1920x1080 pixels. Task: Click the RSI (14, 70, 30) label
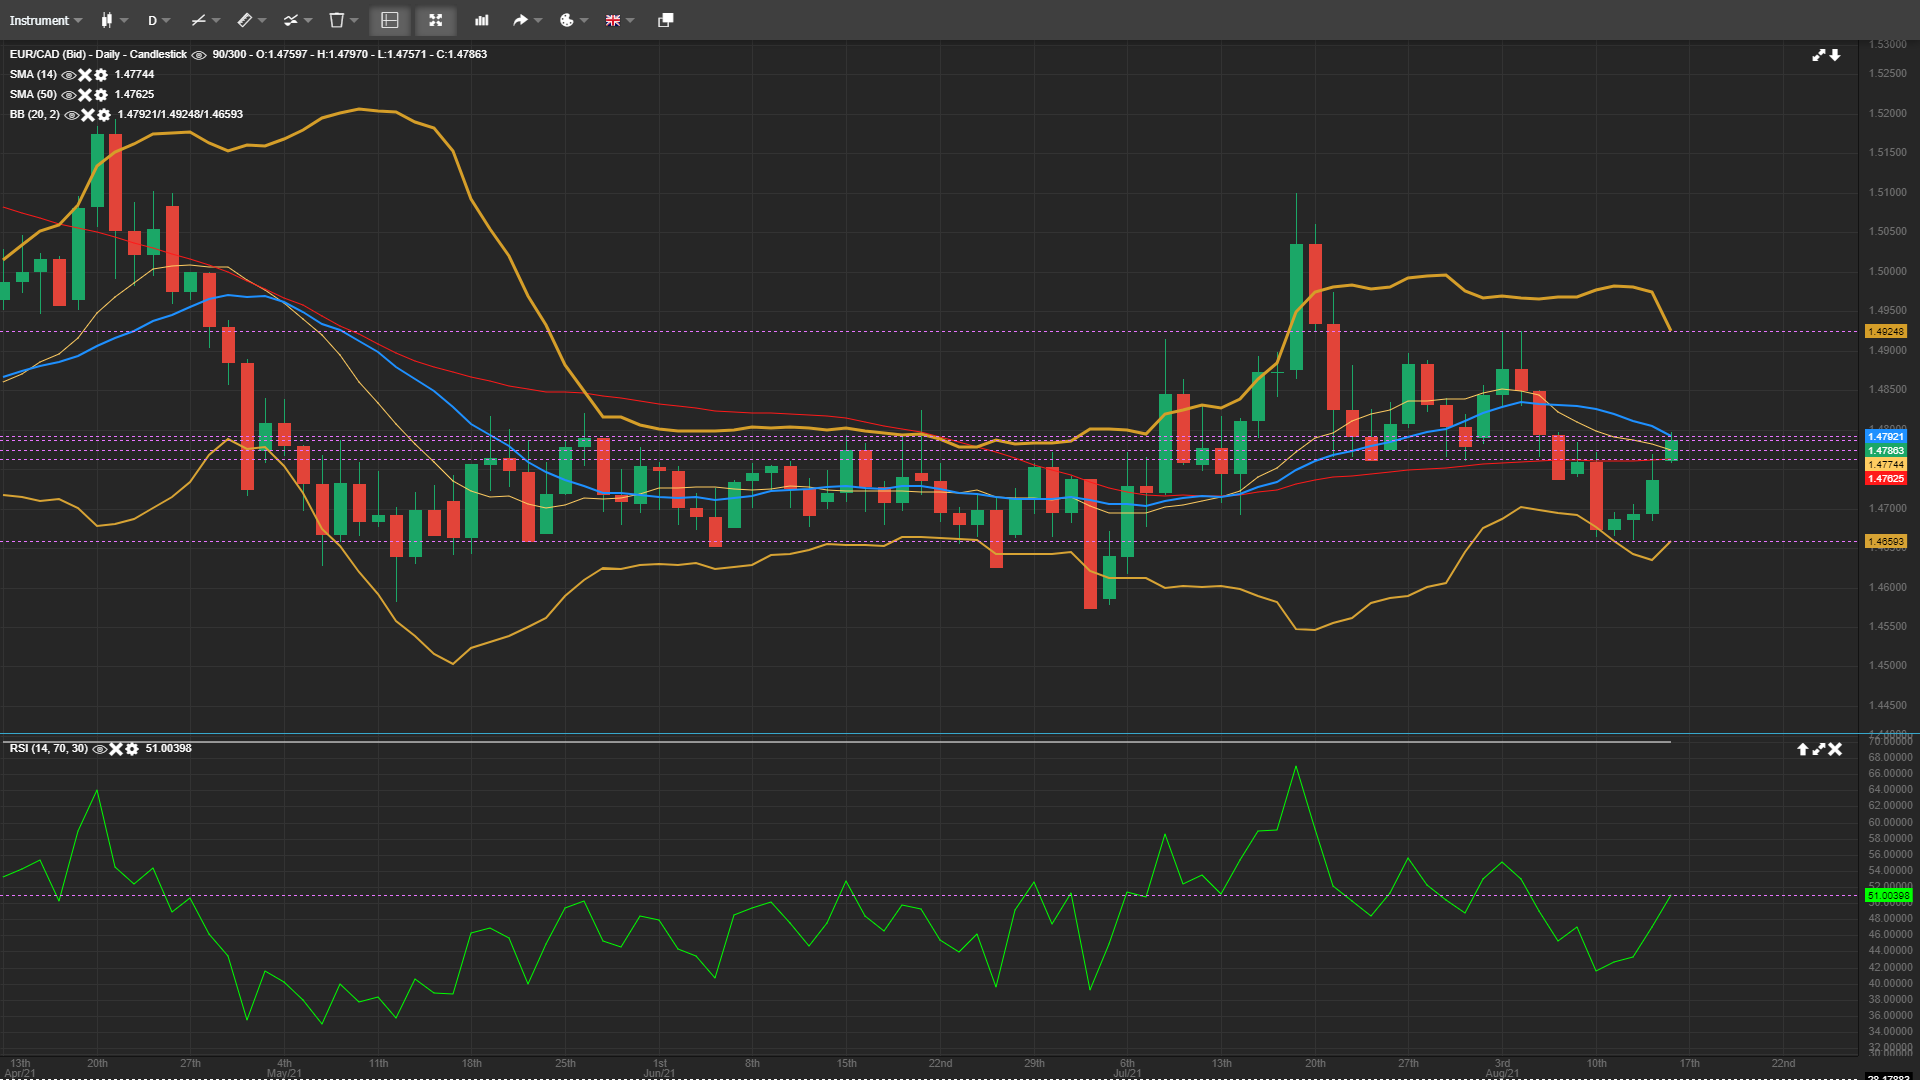click(49, 748)
